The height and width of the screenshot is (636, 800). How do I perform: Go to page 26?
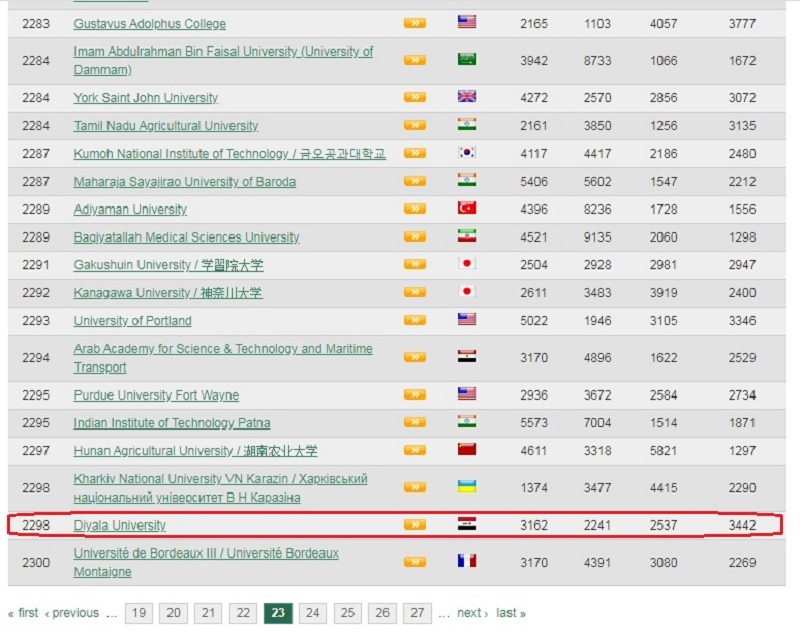click(x=383, y=613)
